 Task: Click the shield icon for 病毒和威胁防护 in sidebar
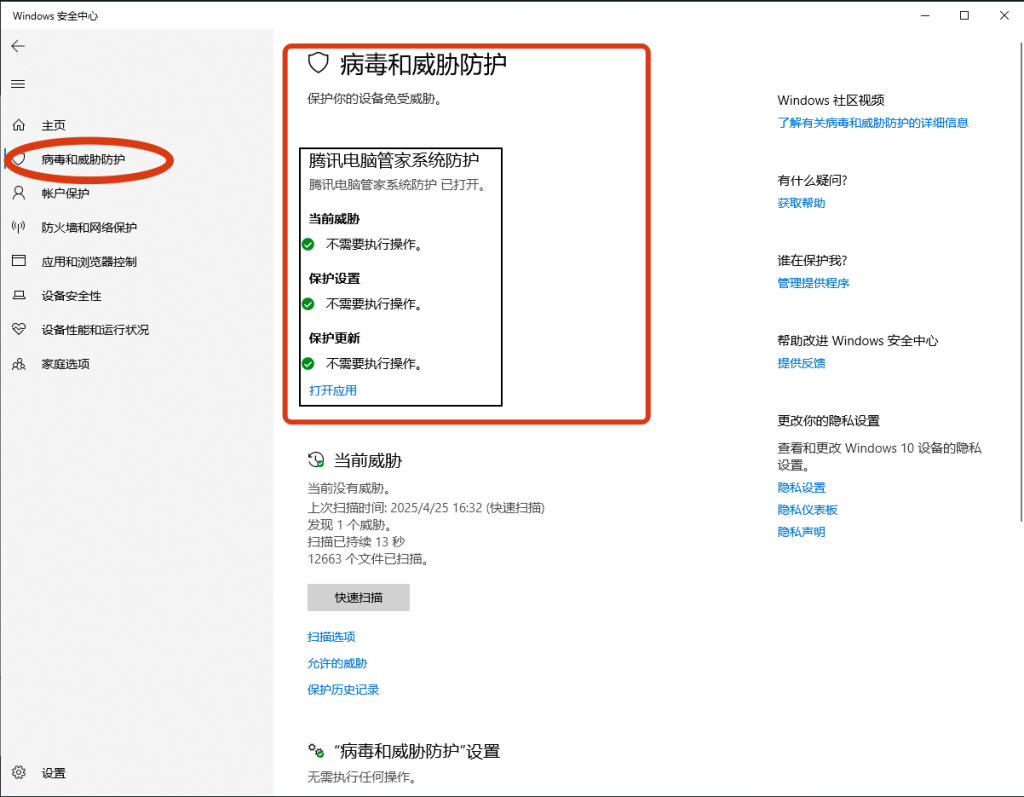pos(19,159)
